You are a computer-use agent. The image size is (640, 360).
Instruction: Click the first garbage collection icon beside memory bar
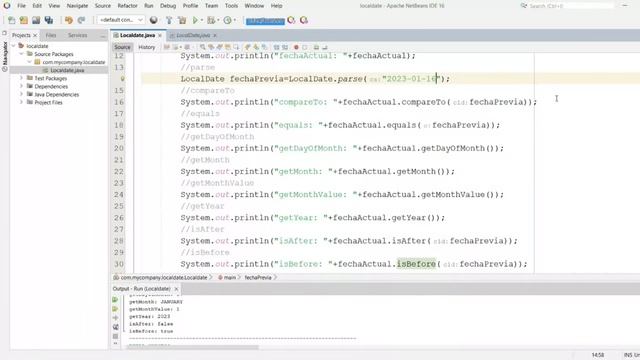(x=291, y=20)
